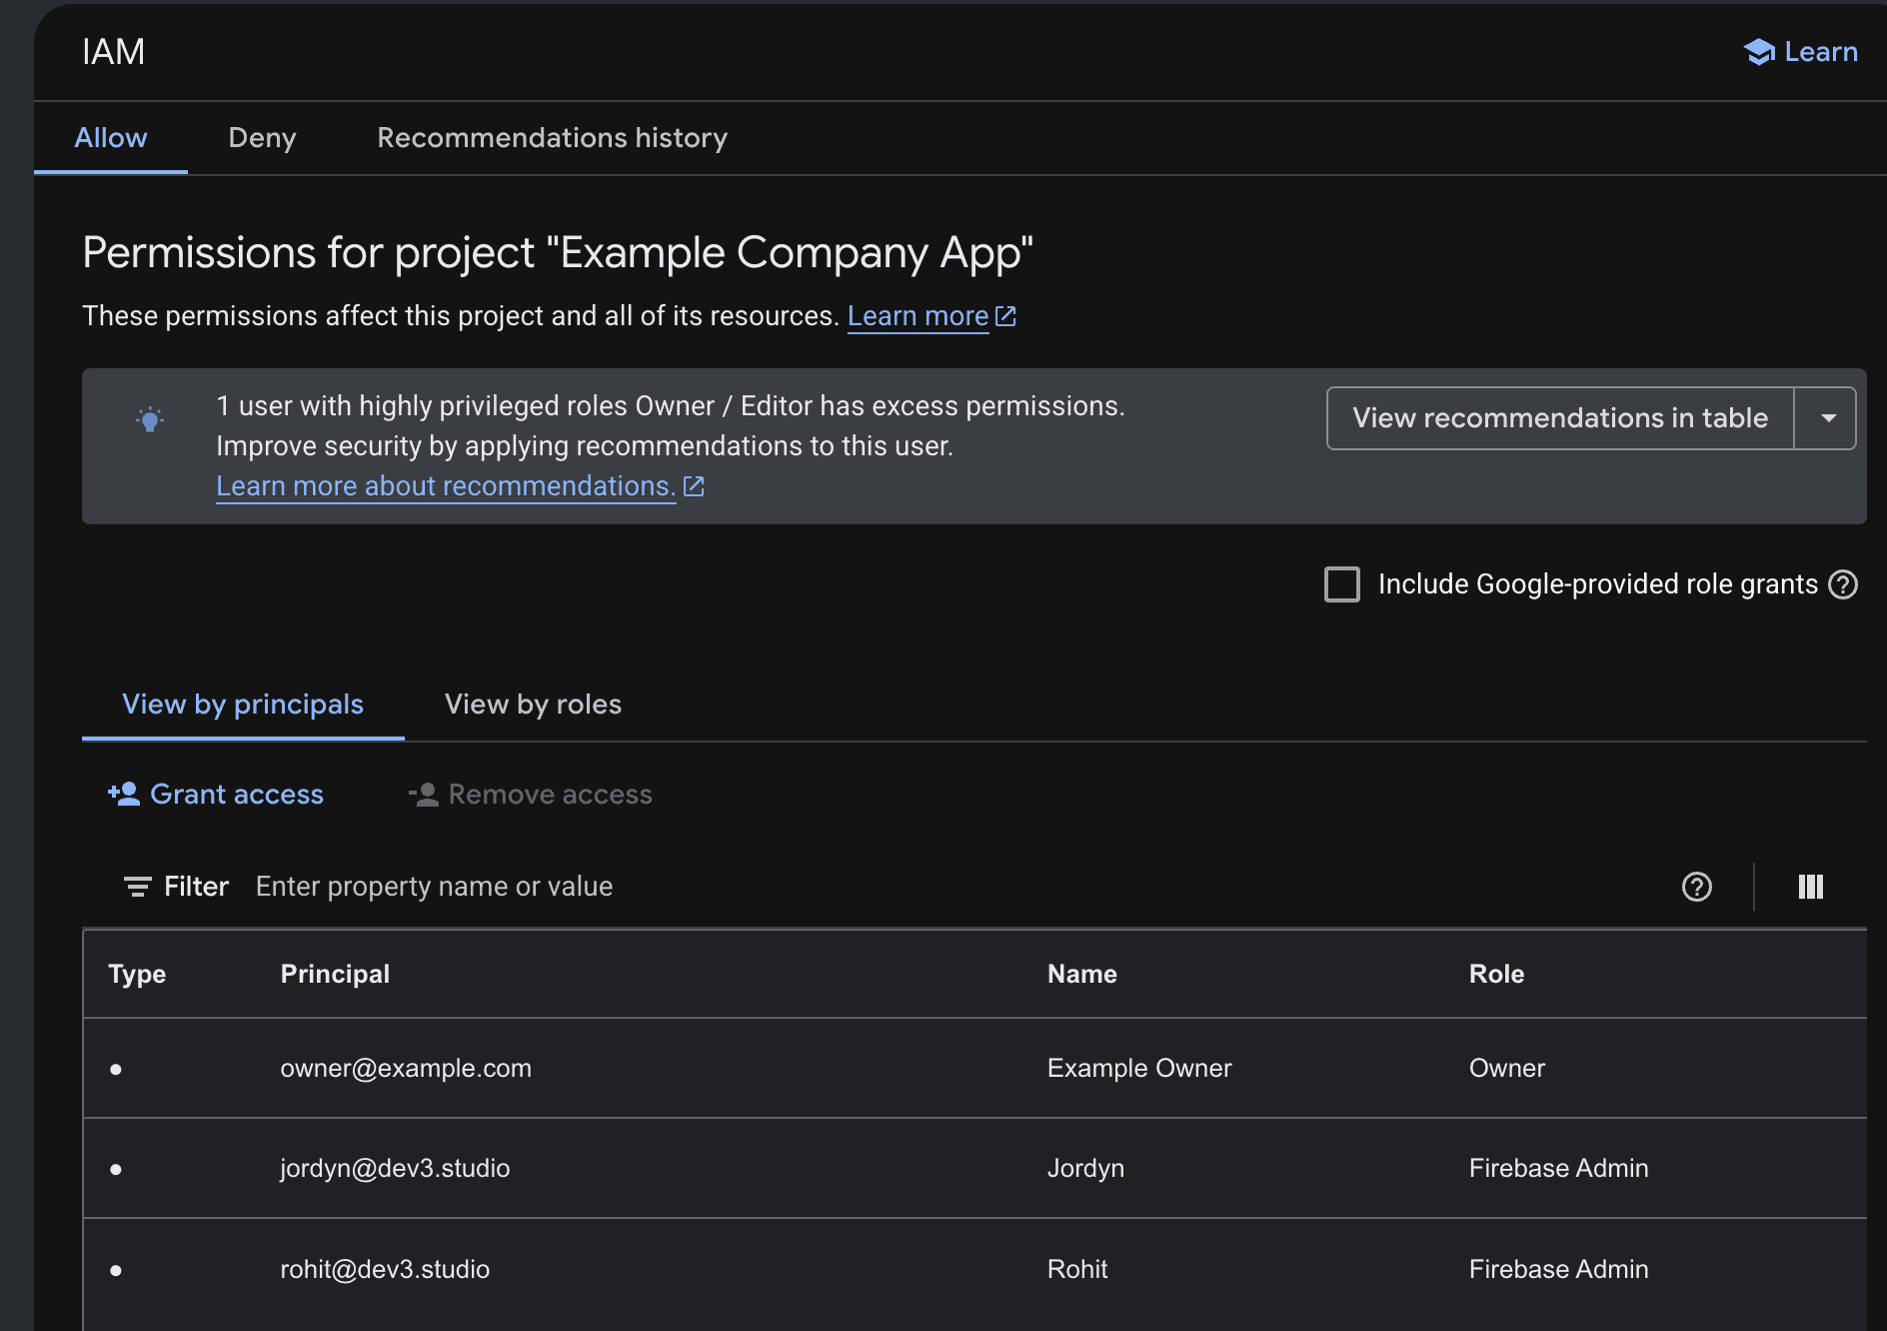
Task: Select owner@example.com principal cell
Action: click(406, 1068)
